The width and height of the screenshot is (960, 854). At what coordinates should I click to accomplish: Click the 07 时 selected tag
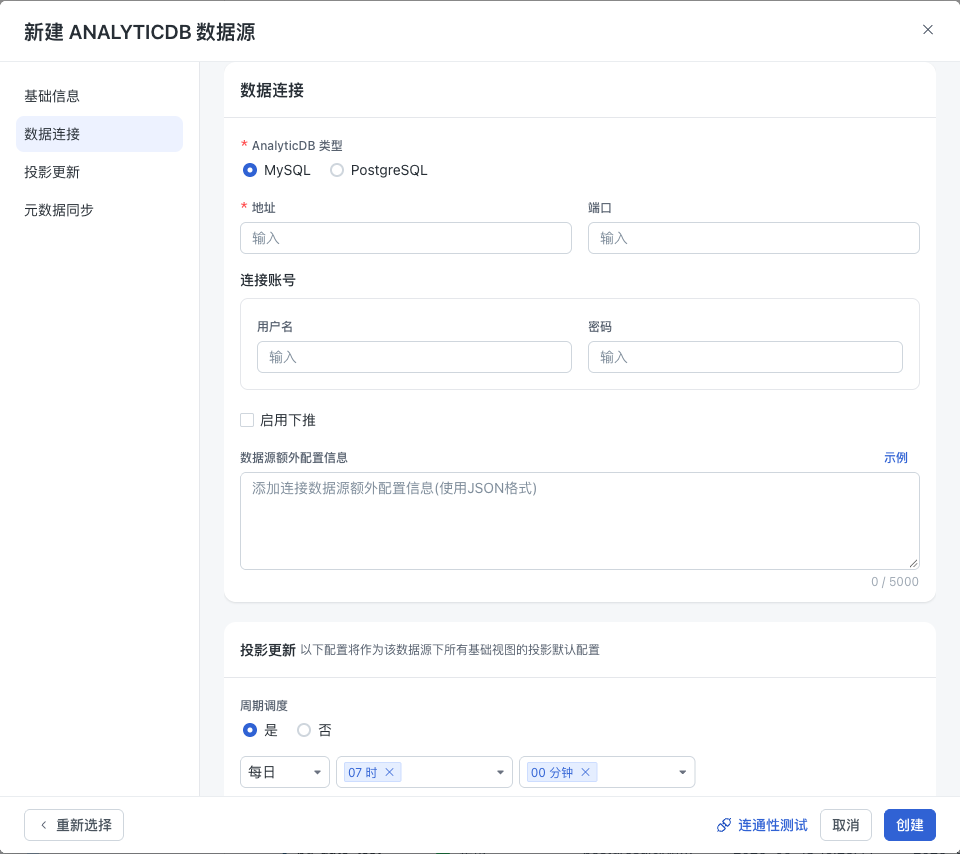(372, 772)
